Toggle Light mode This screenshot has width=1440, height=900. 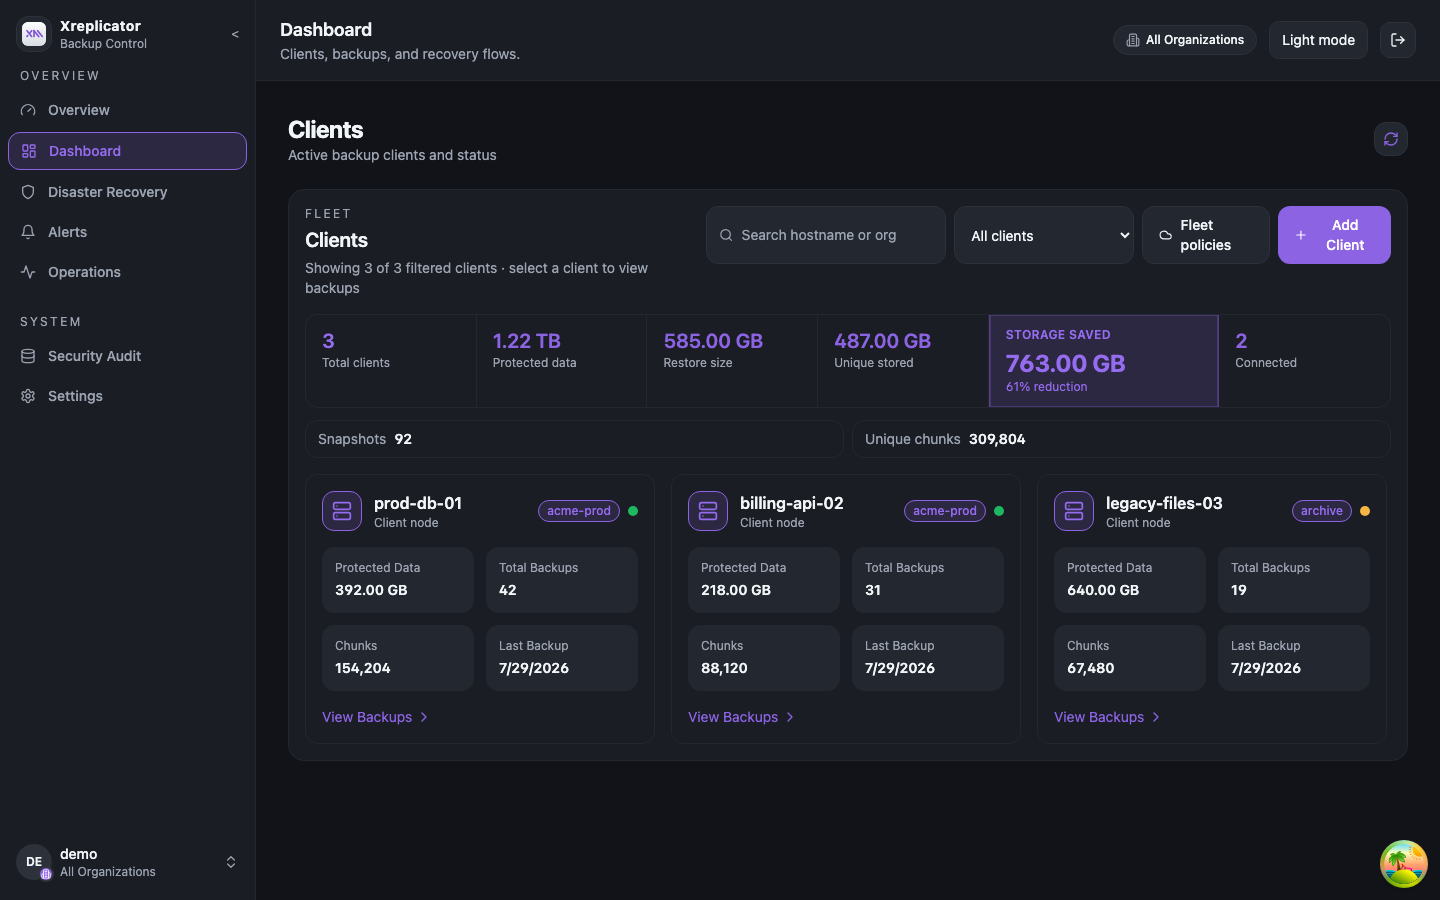tap(1318, 40)
